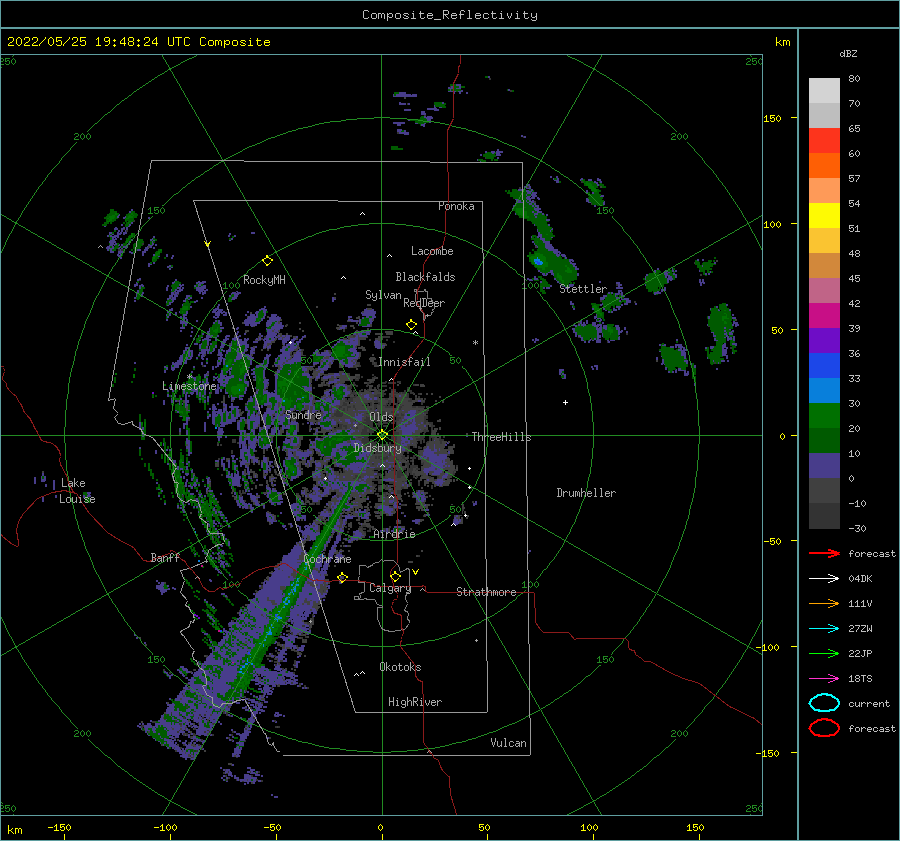The height and width of the screenshot is (841, 900).
Task: Click the Lake Louise label
Action: [x=77, y=491]
